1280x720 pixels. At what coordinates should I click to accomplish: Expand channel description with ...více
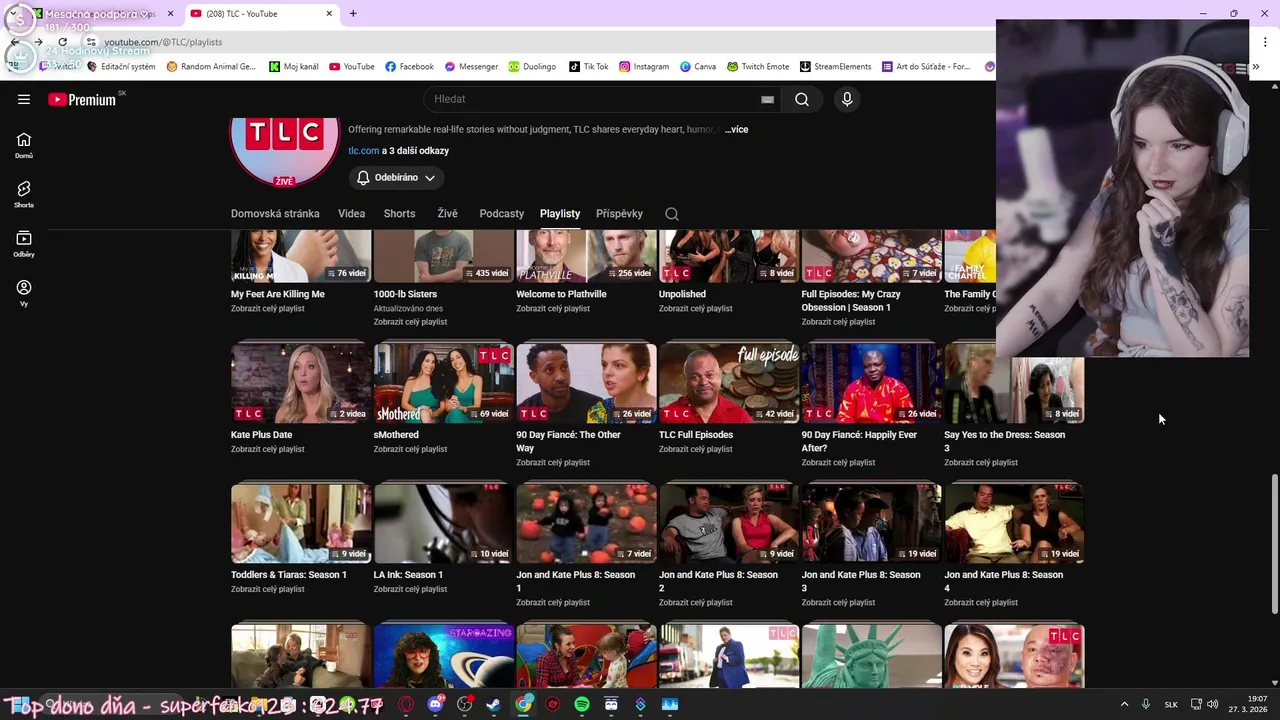(x=737, y=129)
